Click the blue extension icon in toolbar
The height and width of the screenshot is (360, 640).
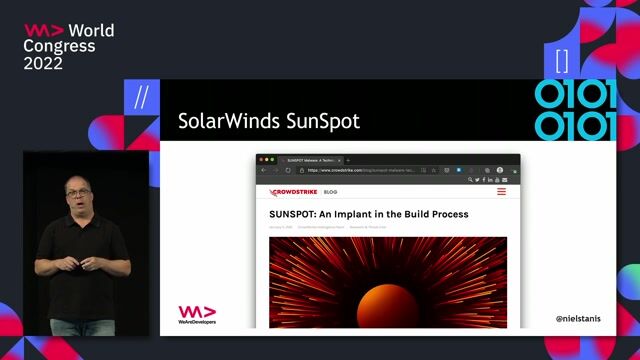(459, 170)
